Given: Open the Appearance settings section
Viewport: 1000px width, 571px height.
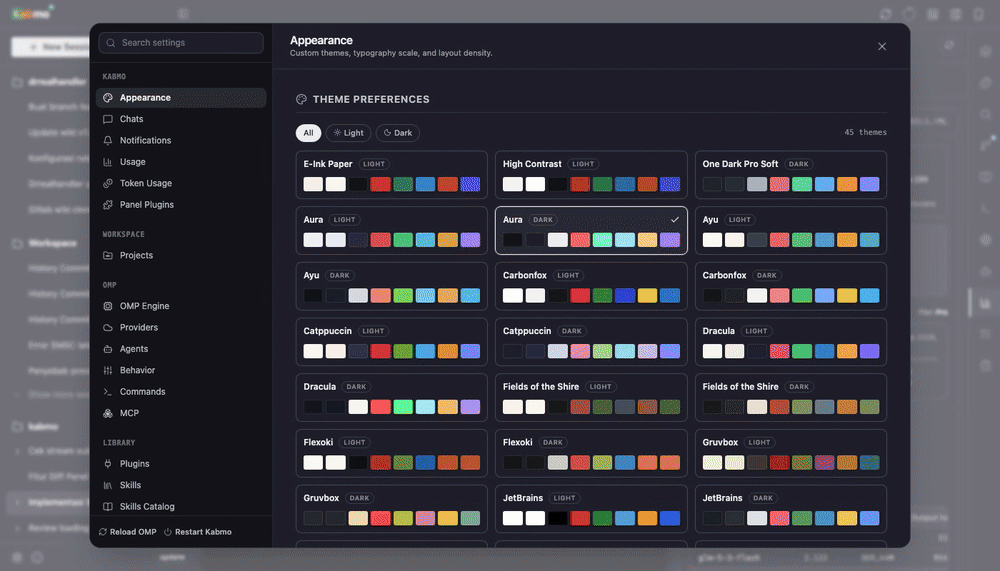Looking at the screenshot, I should [181, 98].
